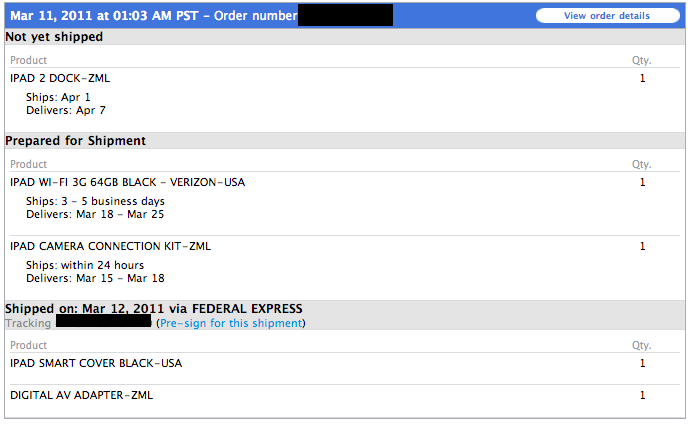Click the Ships: Apr 1 text
691x424 pixels.
(x=58, y=97)
